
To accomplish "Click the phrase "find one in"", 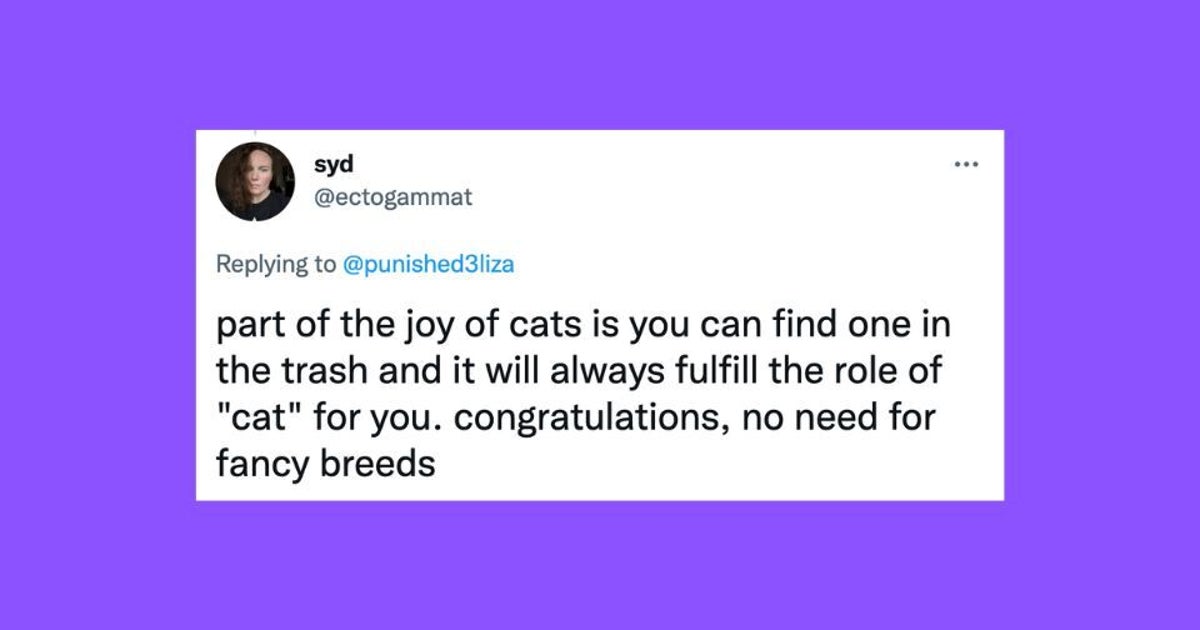I will coord(848,328).
